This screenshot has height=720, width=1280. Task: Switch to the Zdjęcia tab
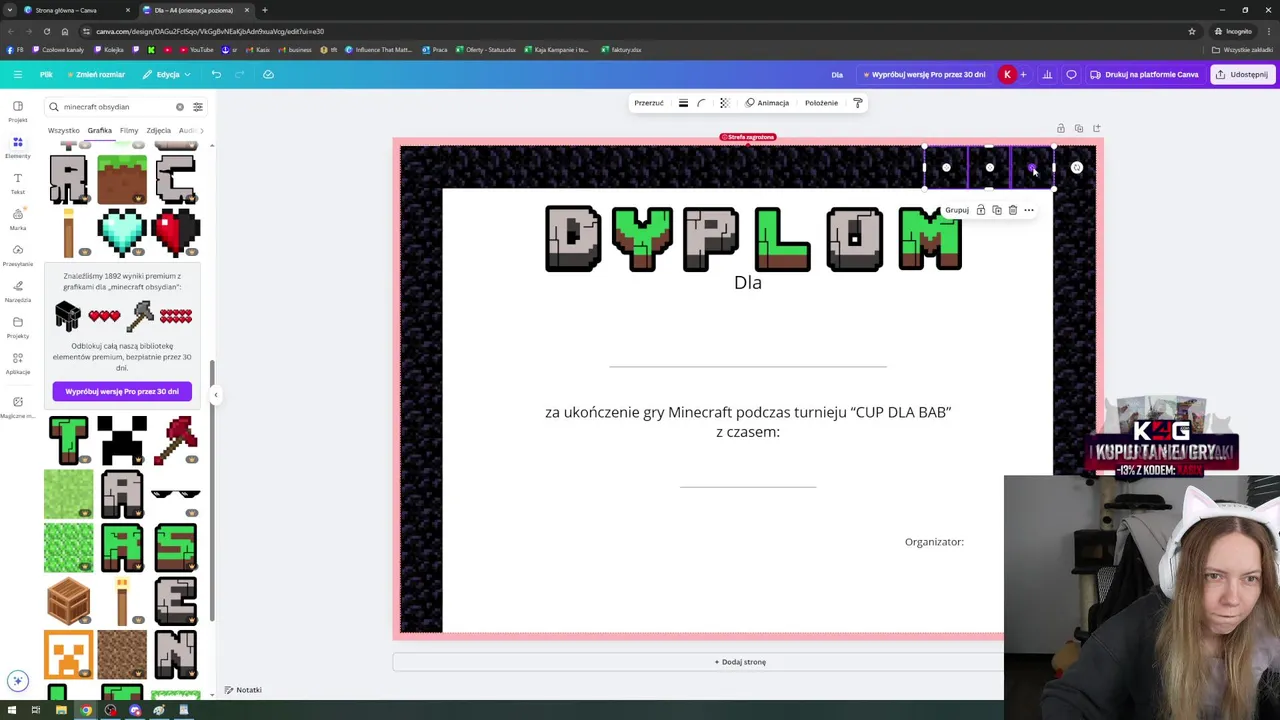(158, 130)
